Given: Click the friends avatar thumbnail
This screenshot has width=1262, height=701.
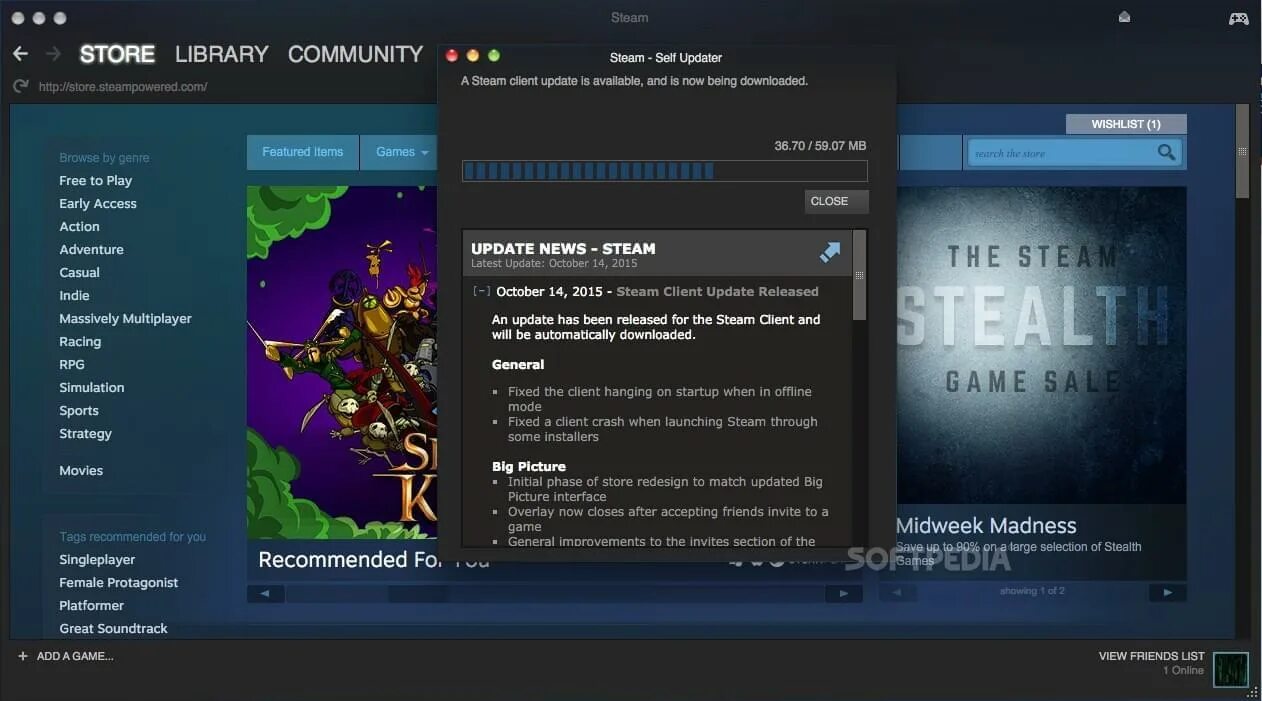Looking at the screenshot, I should (1231, 670).
